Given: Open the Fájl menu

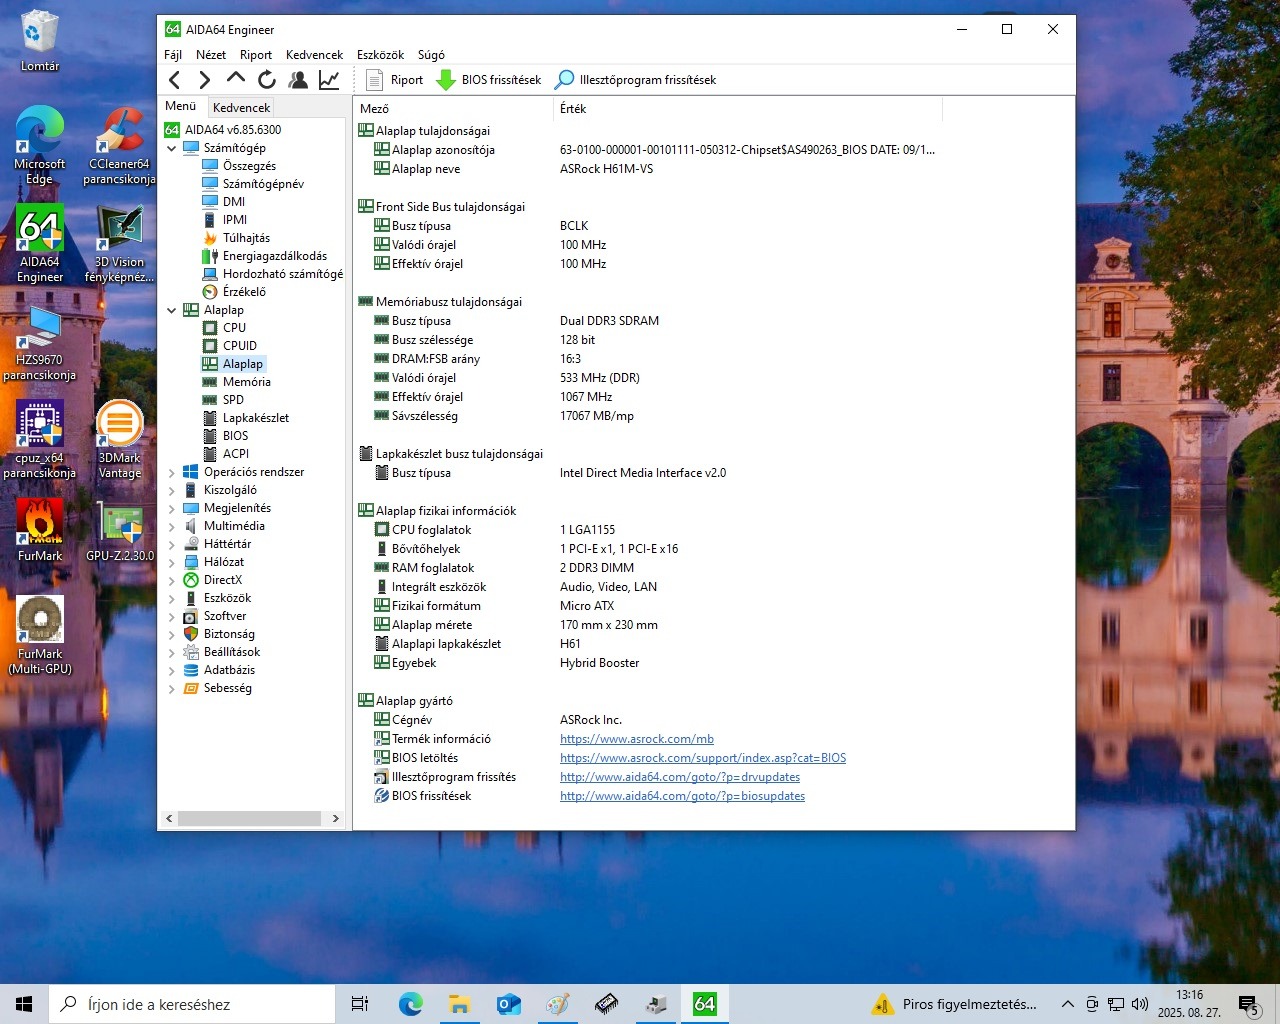Looking at the screenshot, I should click(x=173, y=55).
